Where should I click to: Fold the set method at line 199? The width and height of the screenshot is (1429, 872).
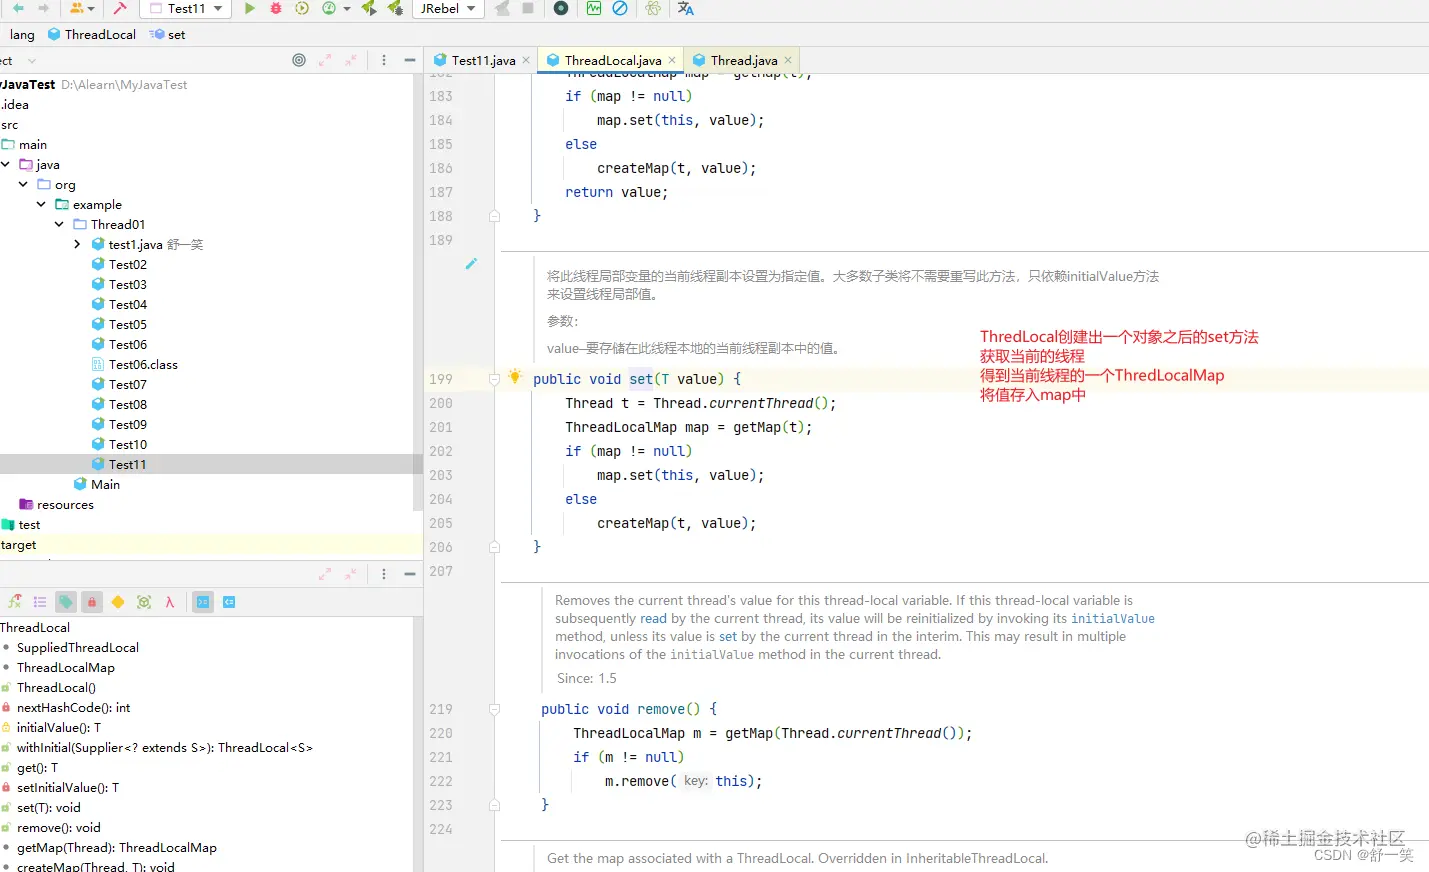[494, 379]
